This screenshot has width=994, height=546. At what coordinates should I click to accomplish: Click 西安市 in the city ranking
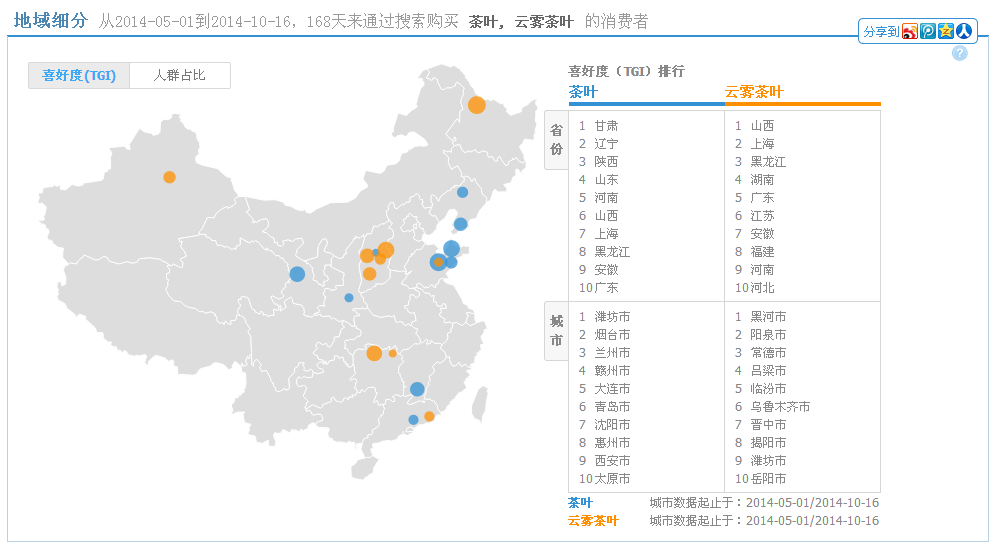coord(612,460)
